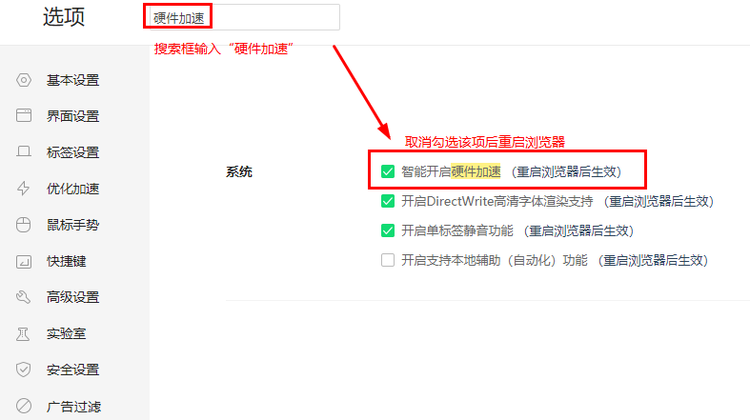Click the 实验室 flask icon
Screen dimensions: 750x420
(23, 333)
